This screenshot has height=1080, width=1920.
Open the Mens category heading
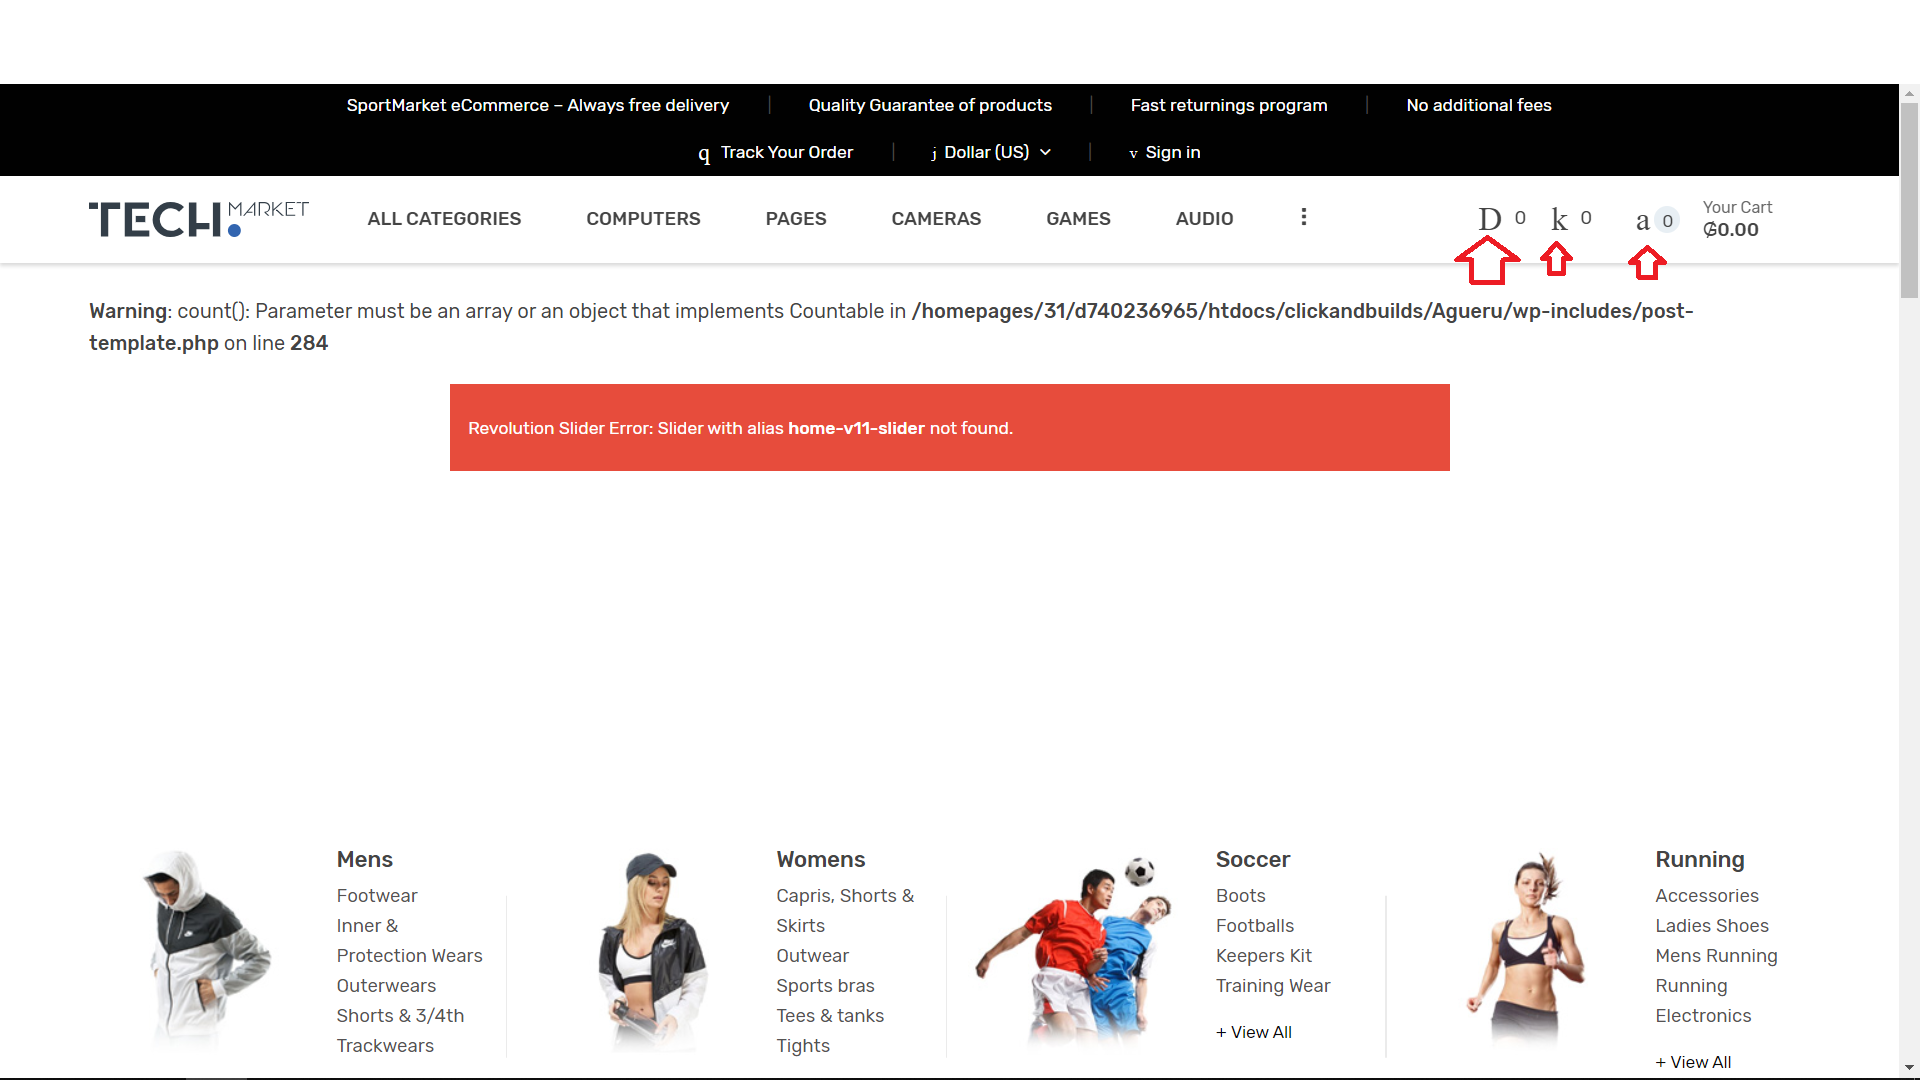tap(364, 859)
